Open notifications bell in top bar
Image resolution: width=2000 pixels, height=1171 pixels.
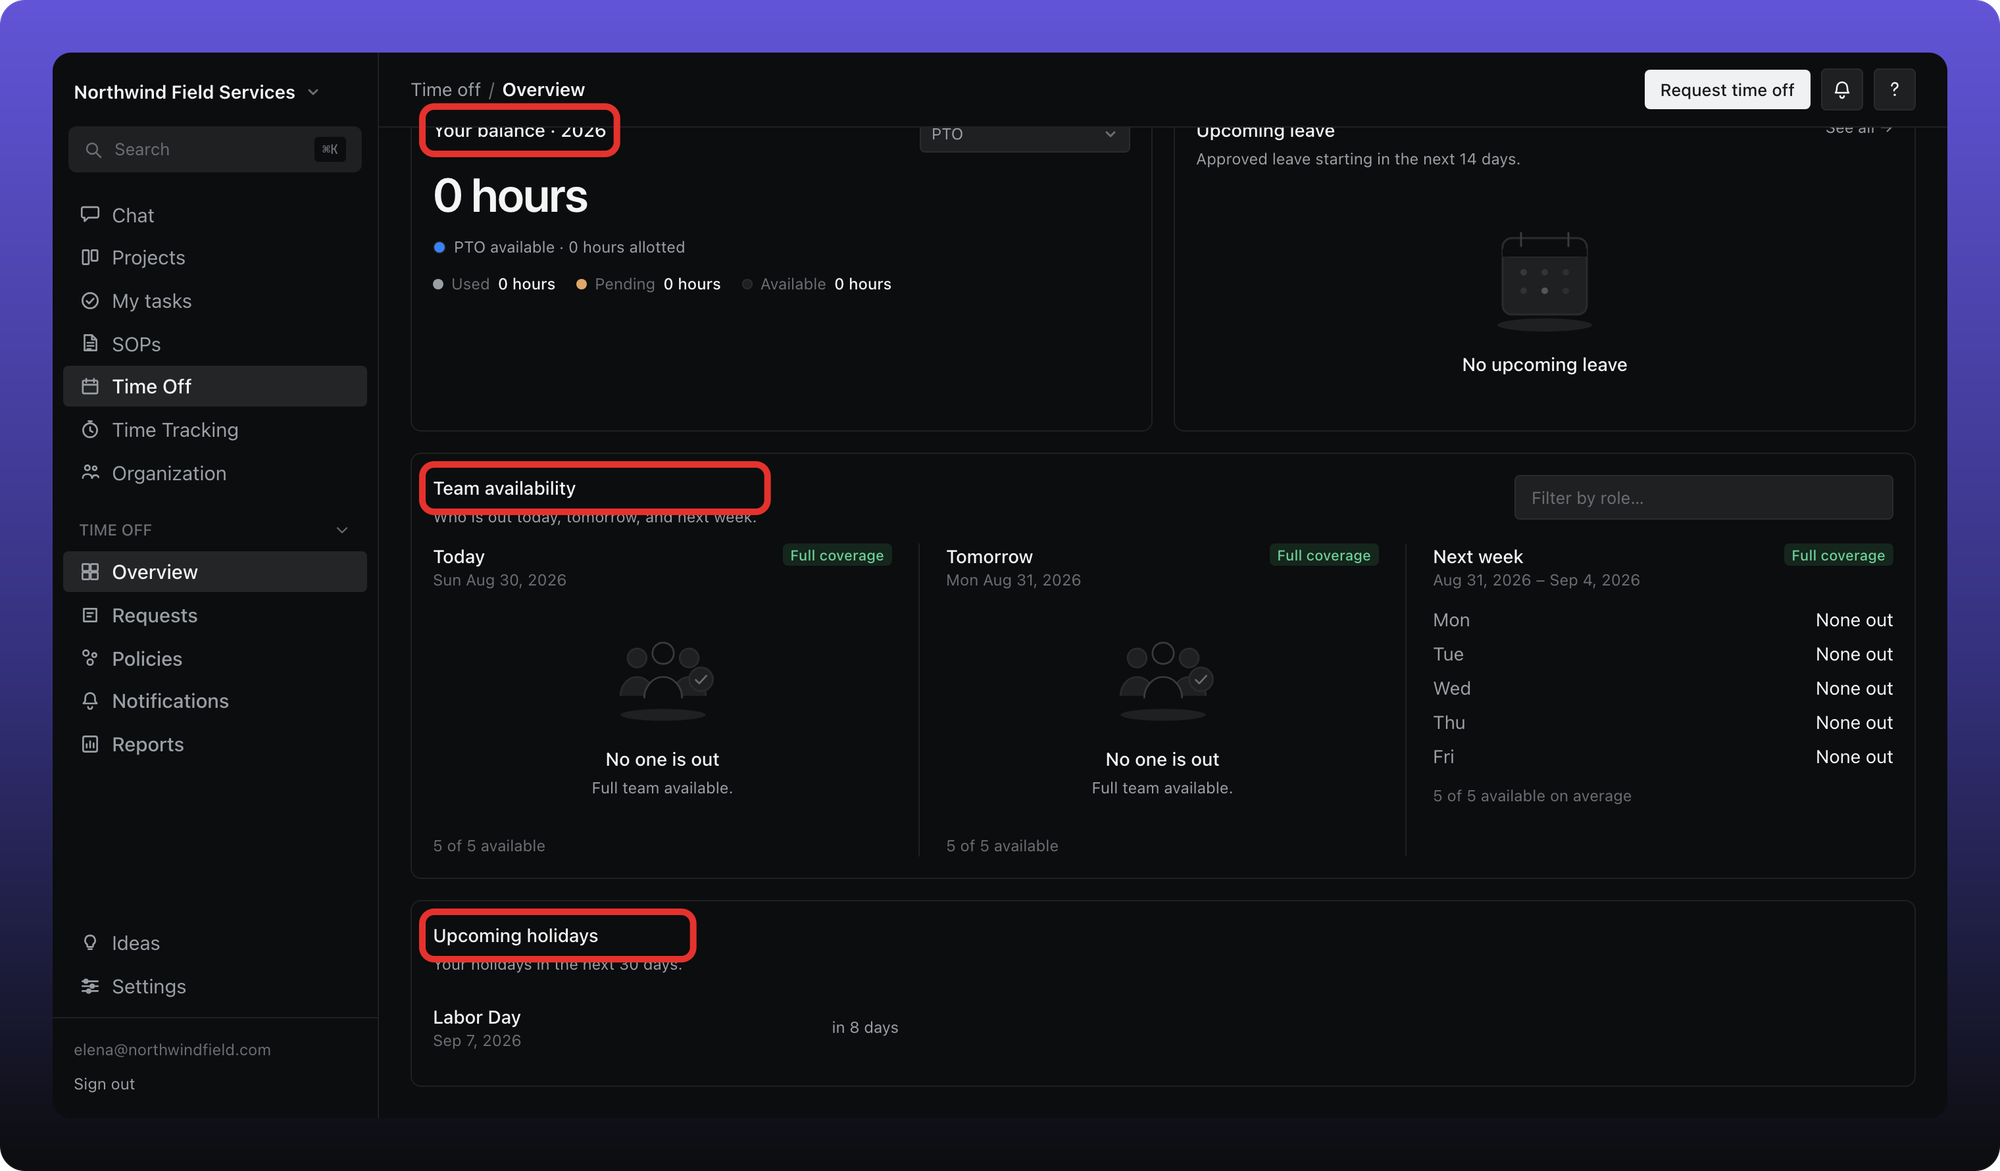point(1841,90)
